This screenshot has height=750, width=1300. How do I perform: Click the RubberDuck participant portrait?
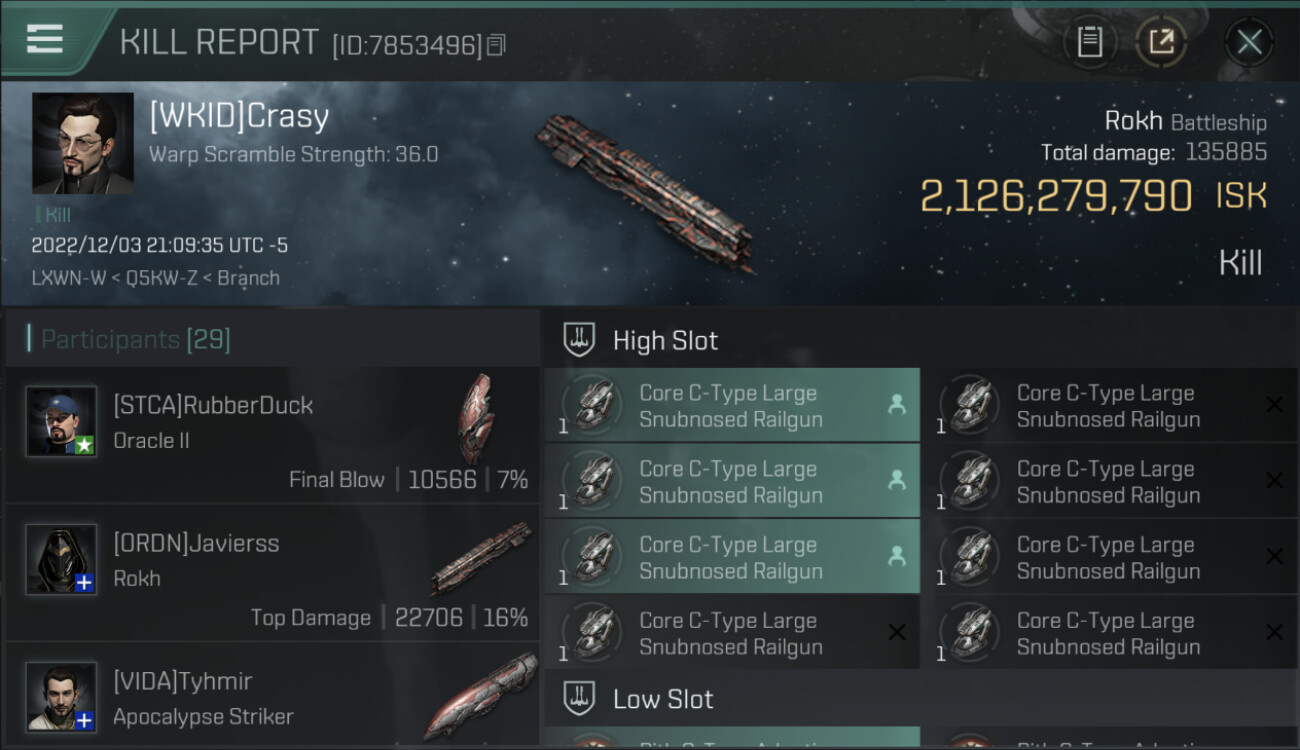(61, 421)
